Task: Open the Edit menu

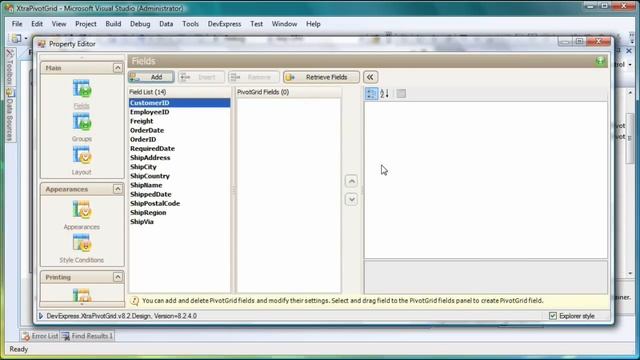Action: click(x=37, y=24)
